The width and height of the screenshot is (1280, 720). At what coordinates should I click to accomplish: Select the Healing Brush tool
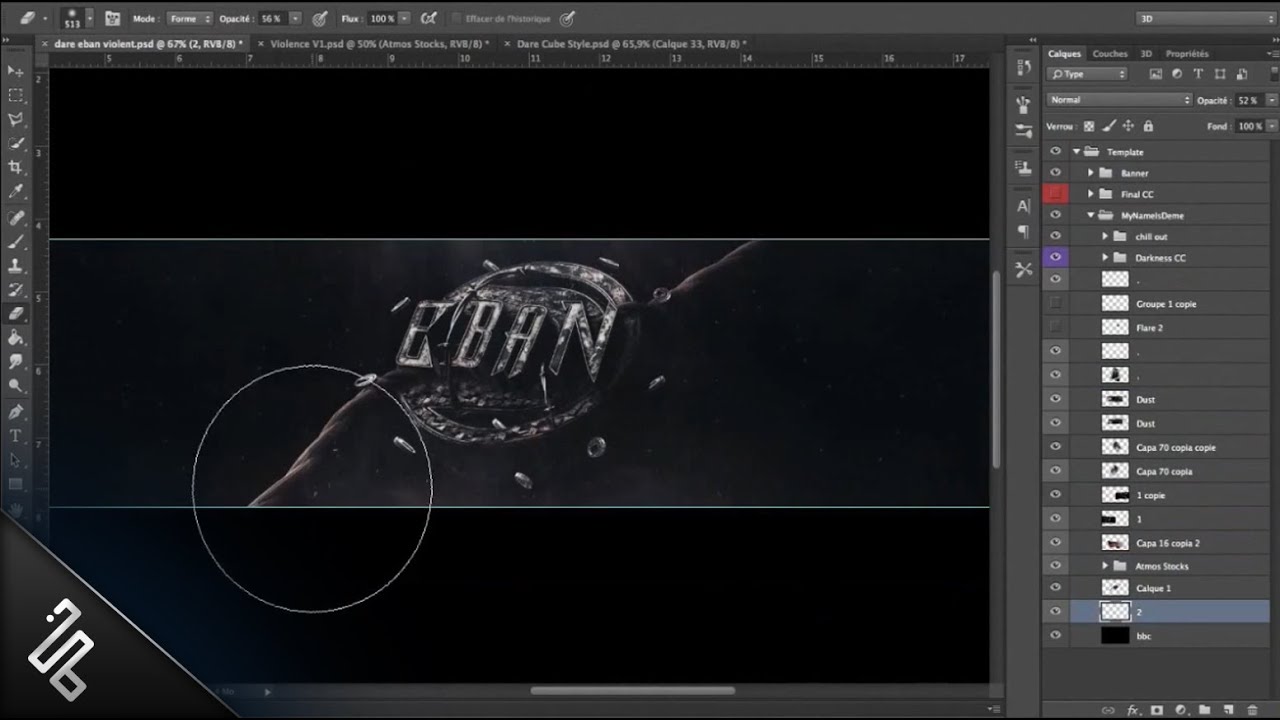point(15,217)
